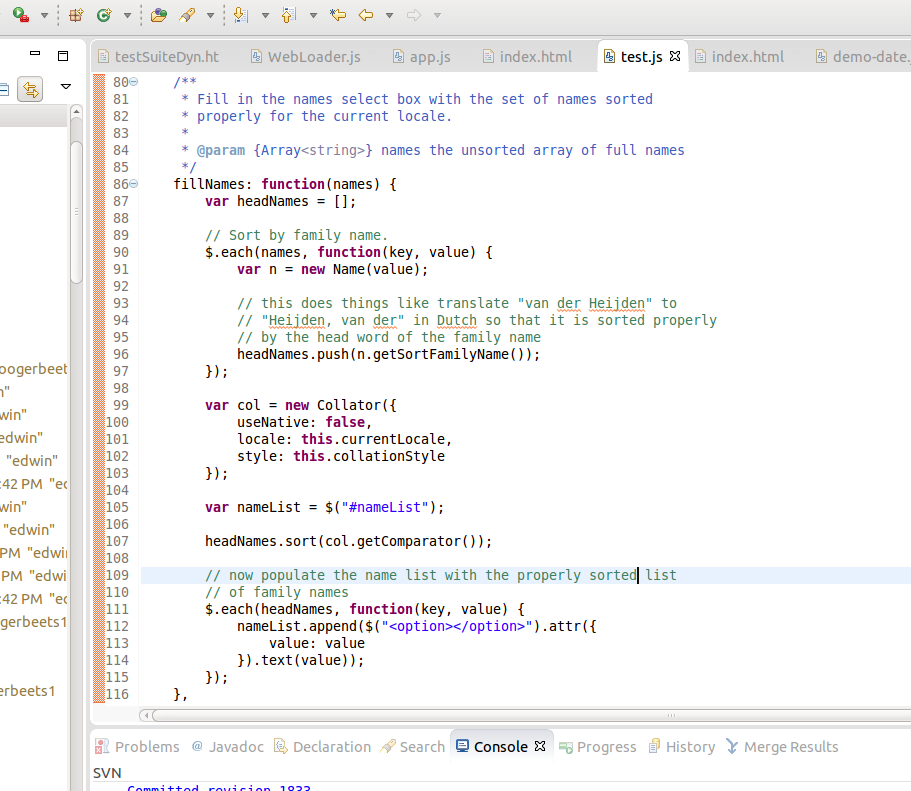Click the Previous Annotation icon

(x=289, y=15)
